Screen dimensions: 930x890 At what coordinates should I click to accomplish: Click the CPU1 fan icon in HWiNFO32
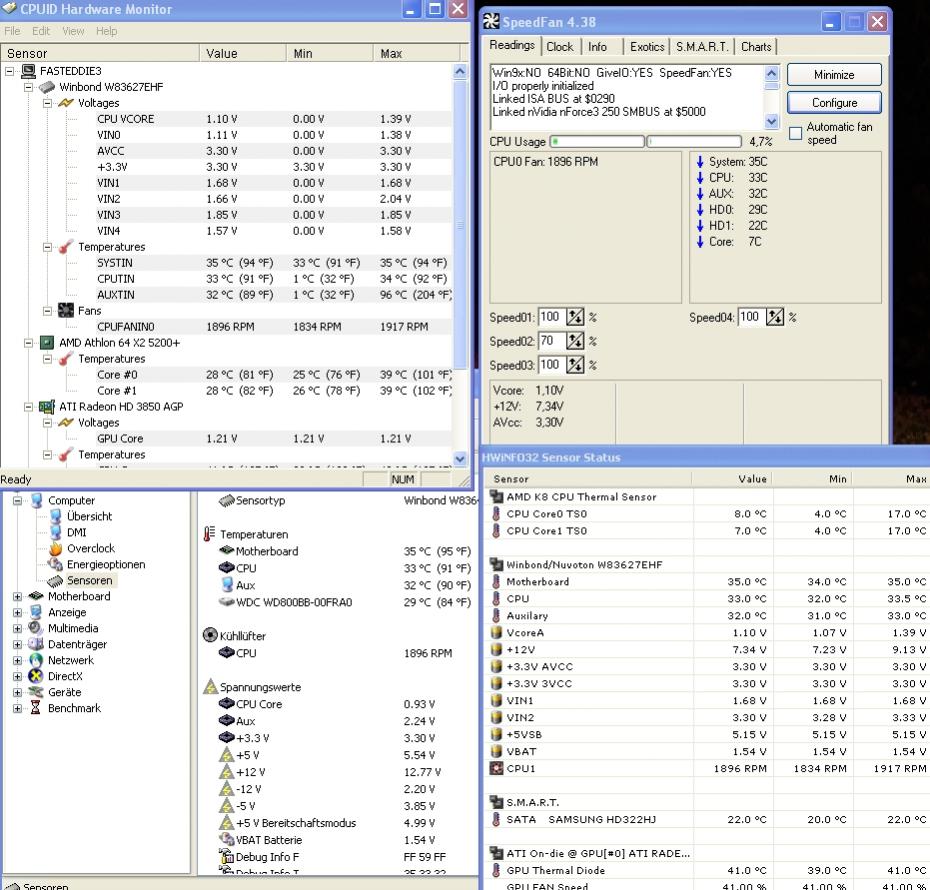tap(496, 768)
